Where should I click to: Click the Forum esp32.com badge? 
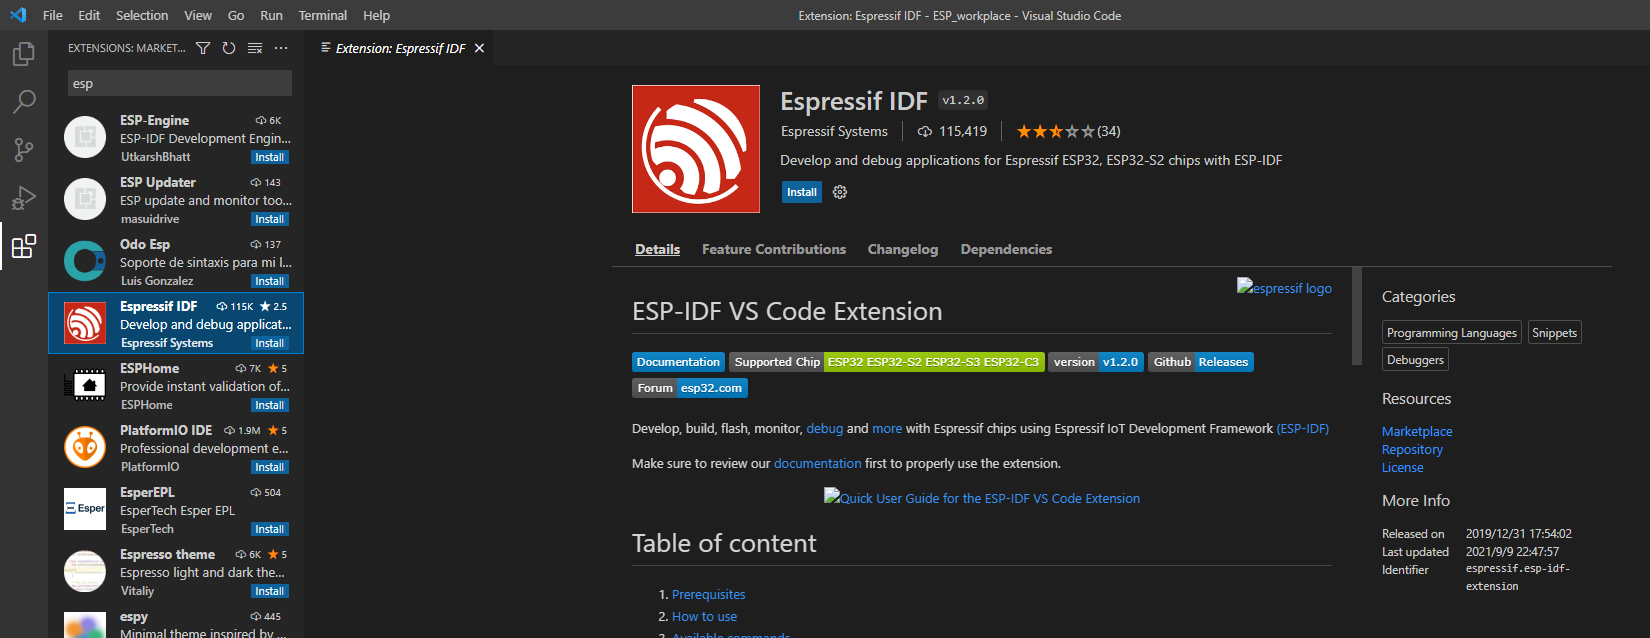690,388
